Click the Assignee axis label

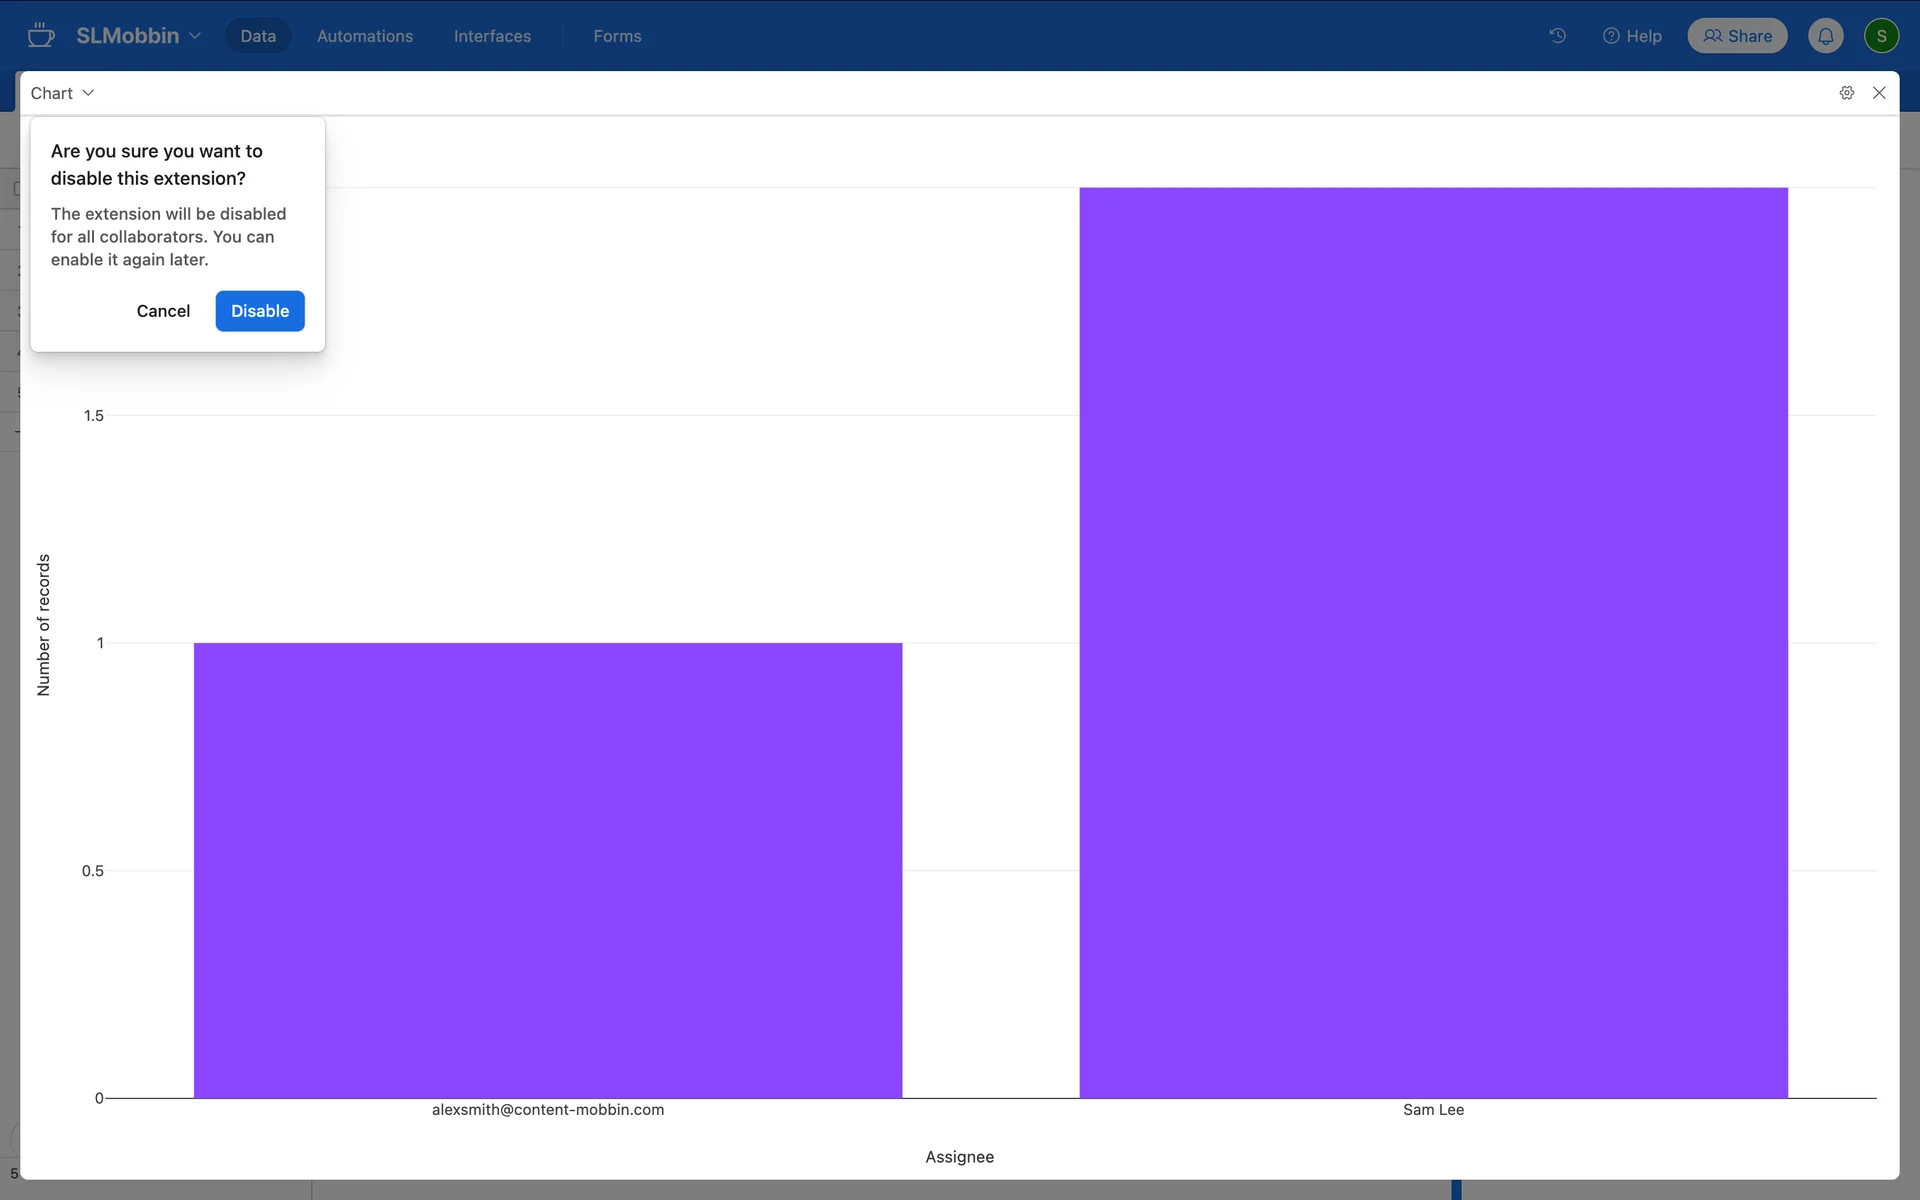click(958, 1157)
